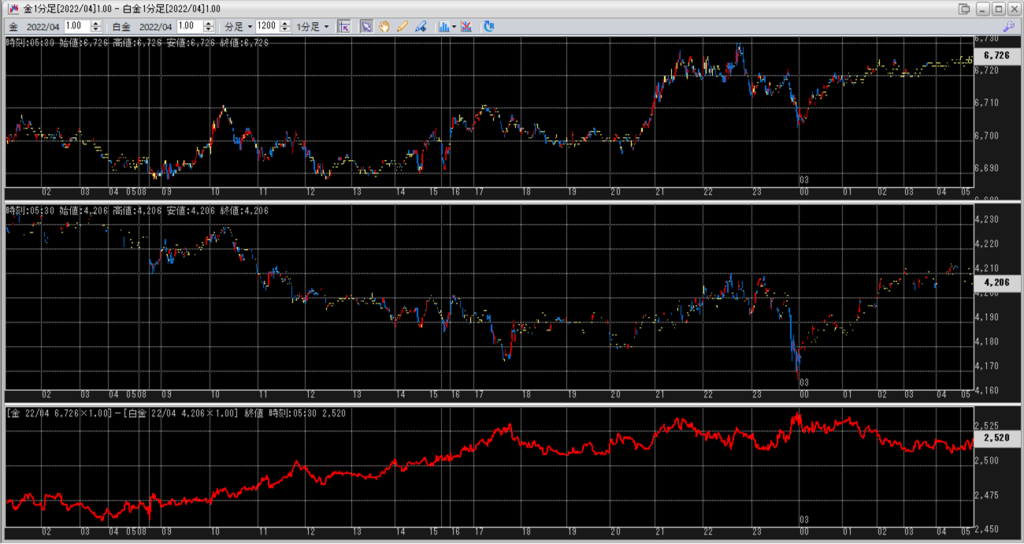The width and height of the screenshot is (1024, 544).
Task: Expand the 分足 chart type dropdown
Action: (234, 26)
